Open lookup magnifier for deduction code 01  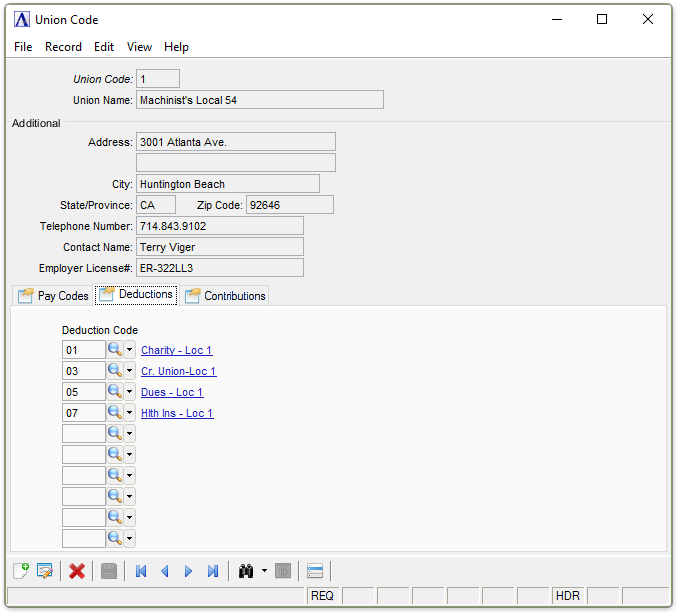pos(115,350)
